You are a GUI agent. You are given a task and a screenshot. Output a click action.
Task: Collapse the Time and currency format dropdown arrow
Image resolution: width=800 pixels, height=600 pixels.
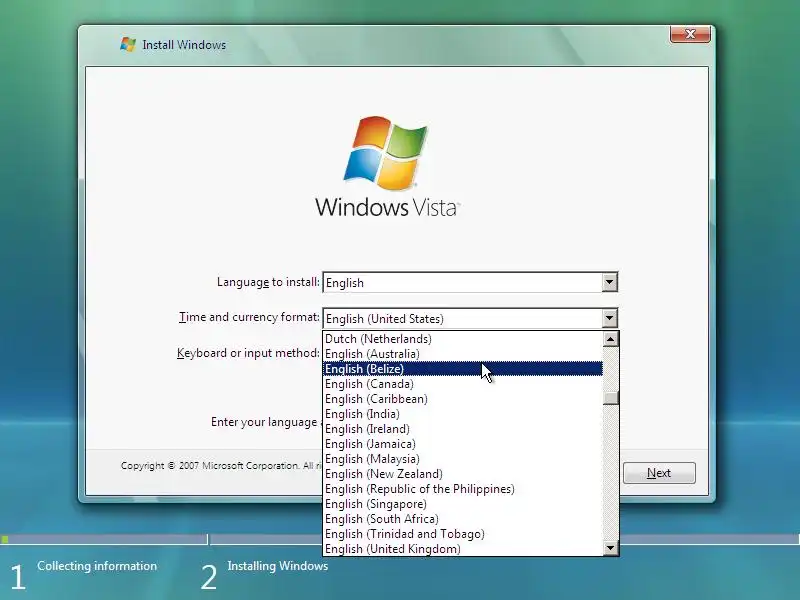coord(609,318)
